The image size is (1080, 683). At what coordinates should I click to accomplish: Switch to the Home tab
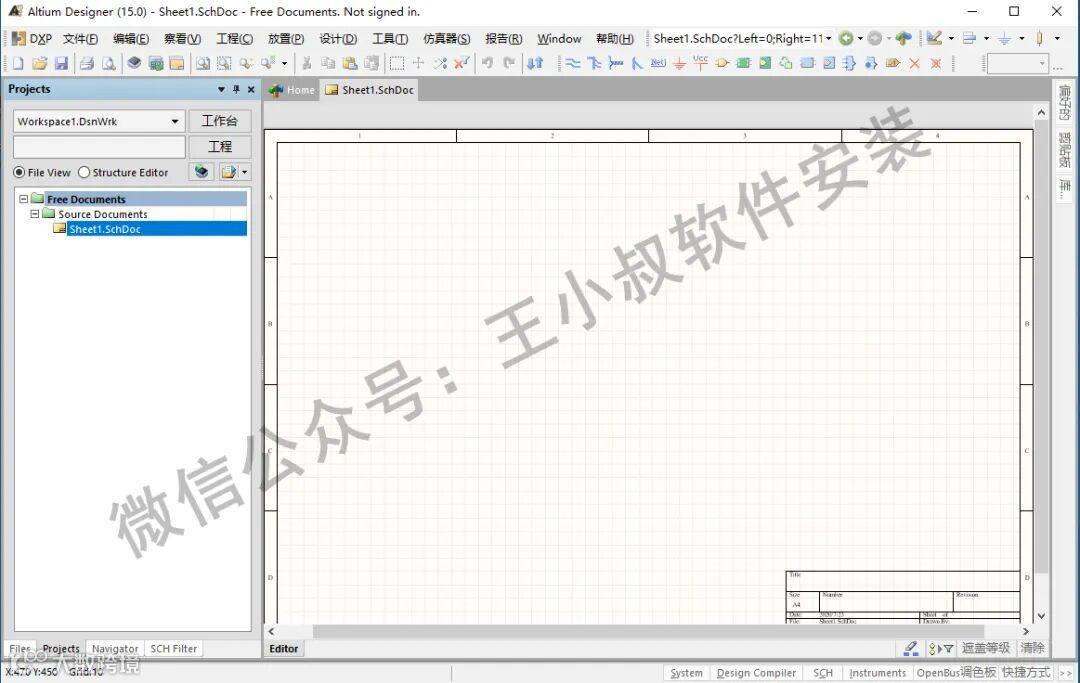(293, 90)
